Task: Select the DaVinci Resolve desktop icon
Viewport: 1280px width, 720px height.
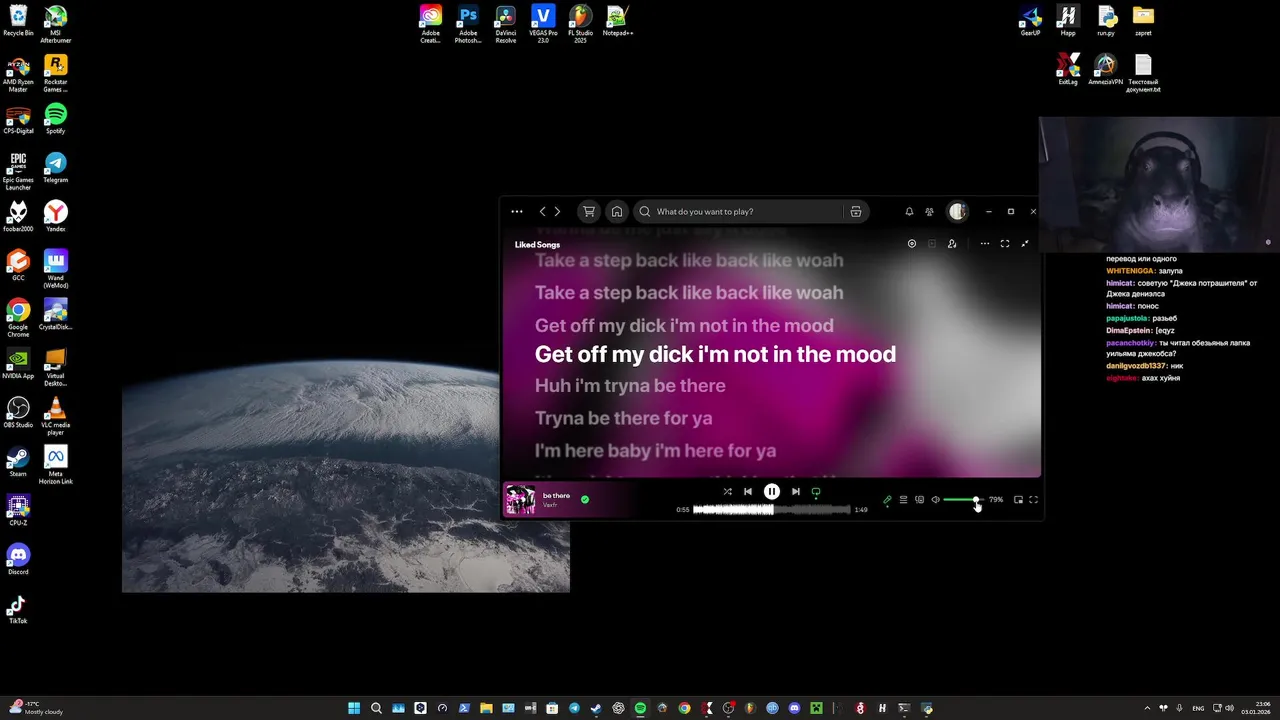Action: click(506, 24)
